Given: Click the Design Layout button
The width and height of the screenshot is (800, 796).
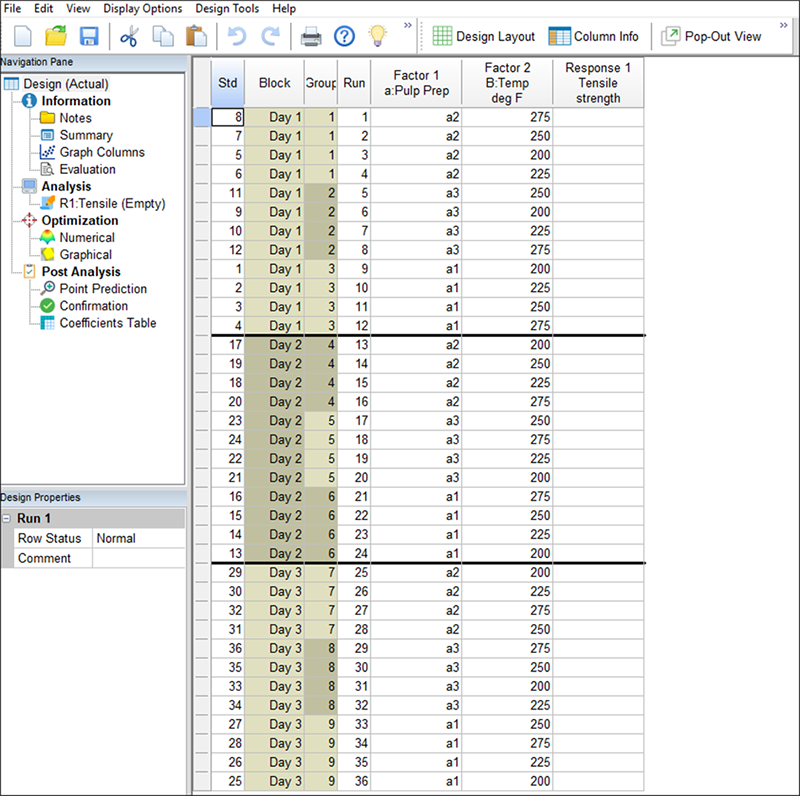Looking at the screenshot, I should [484, 37].
